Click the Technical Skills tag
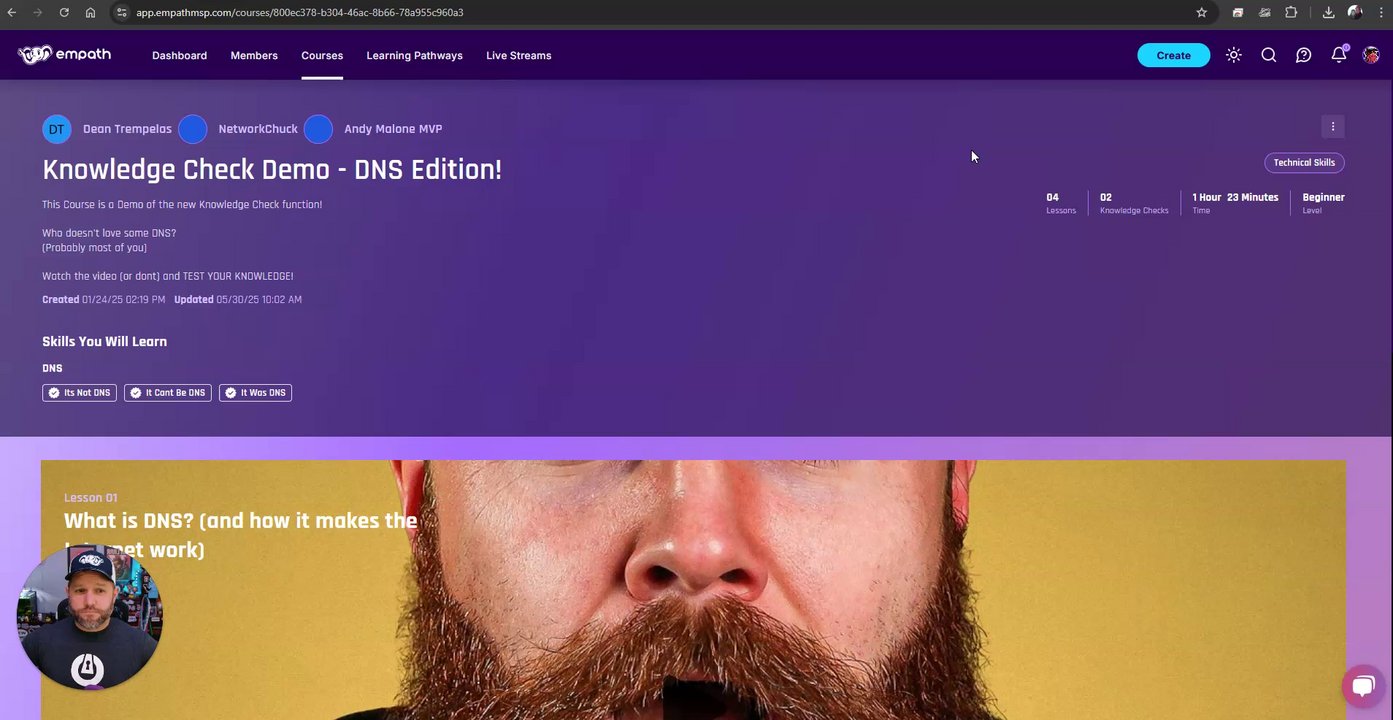The image size is (1393, 720). point(1304,162)
